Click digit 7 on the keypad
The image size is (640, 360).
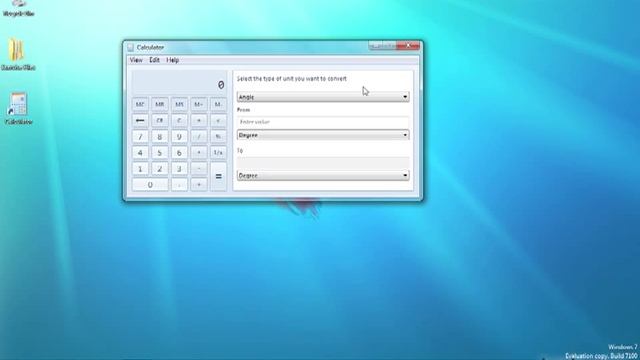pos(140,137)
